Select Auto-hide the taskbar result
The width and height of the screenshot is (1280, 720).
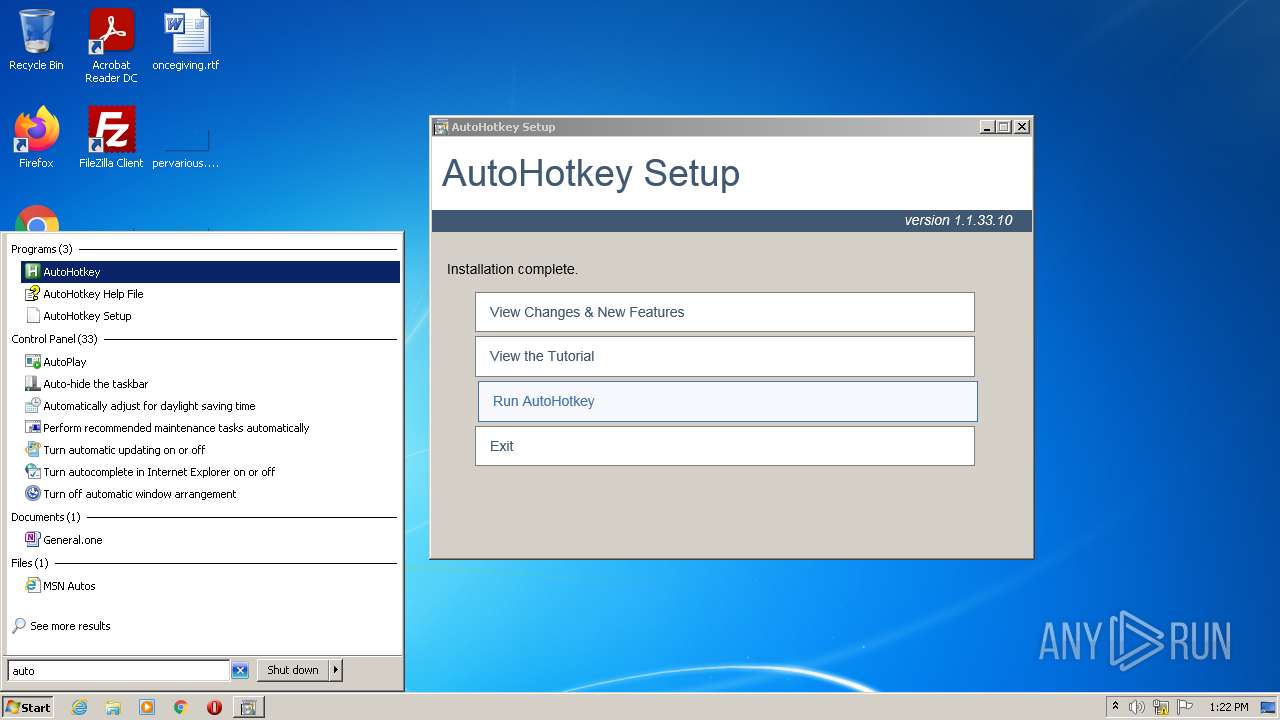pyautogui.click(x=210, y=384)
